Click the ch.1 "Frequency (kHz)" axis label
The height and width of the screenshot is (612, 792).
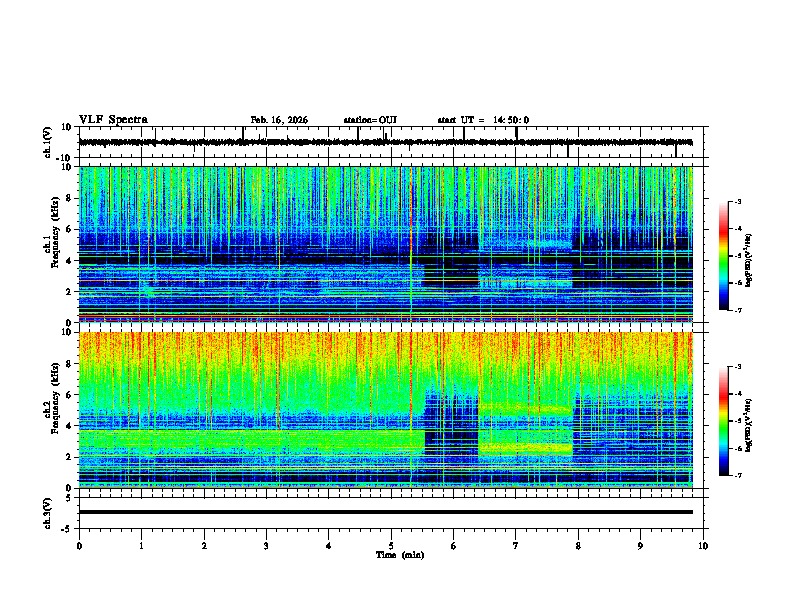pos(55,232)
